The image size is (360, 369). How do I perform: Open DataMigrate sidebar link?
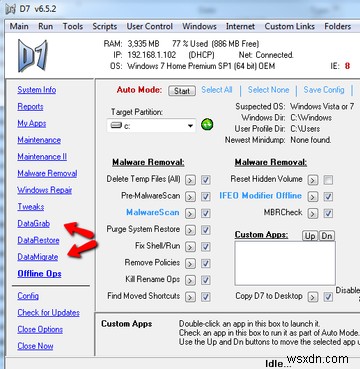point(38,257)
